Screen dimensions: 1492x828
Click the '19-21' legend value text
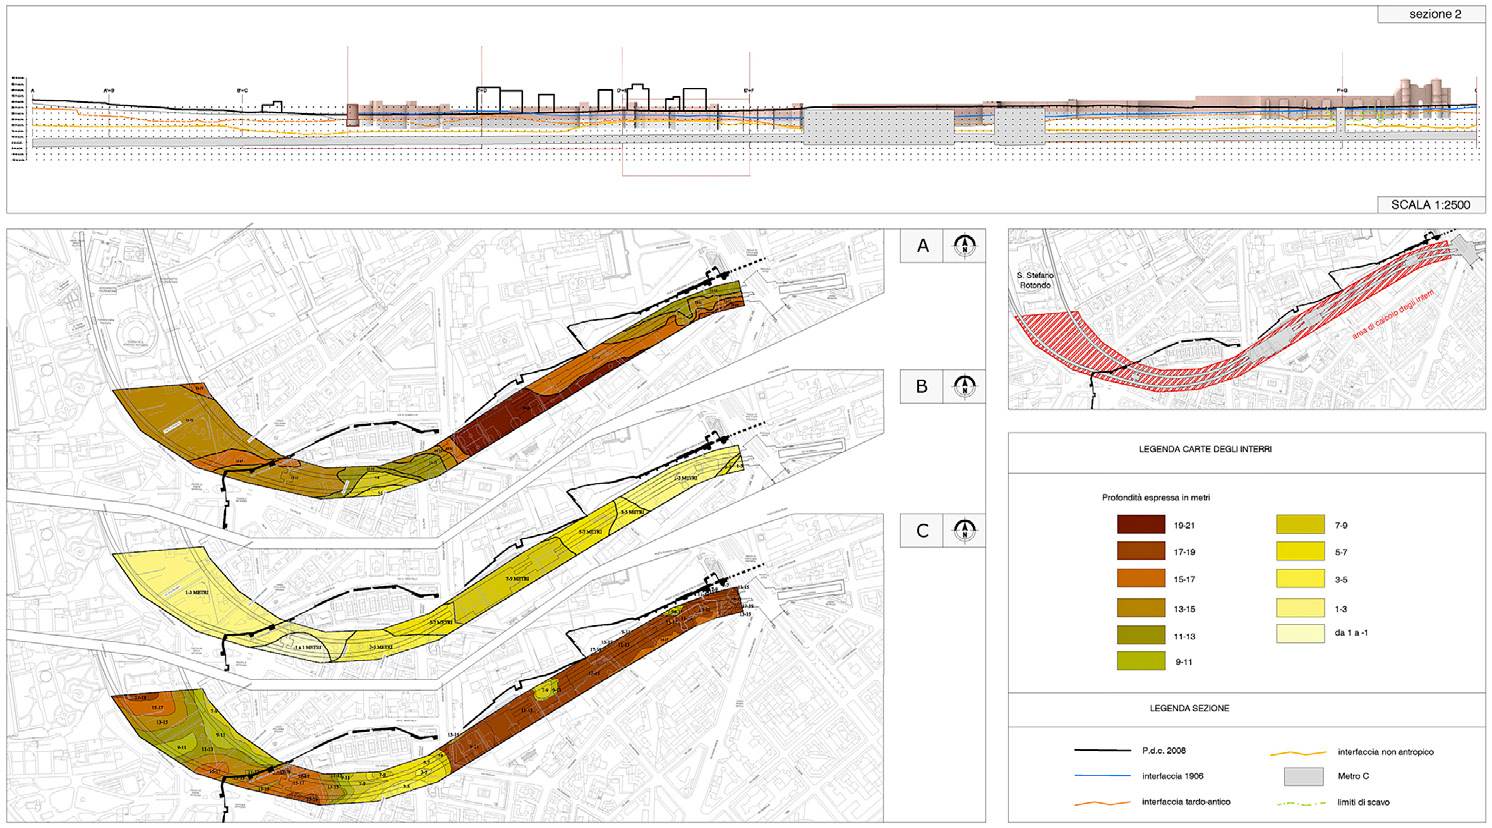[x=1184, y=525]
